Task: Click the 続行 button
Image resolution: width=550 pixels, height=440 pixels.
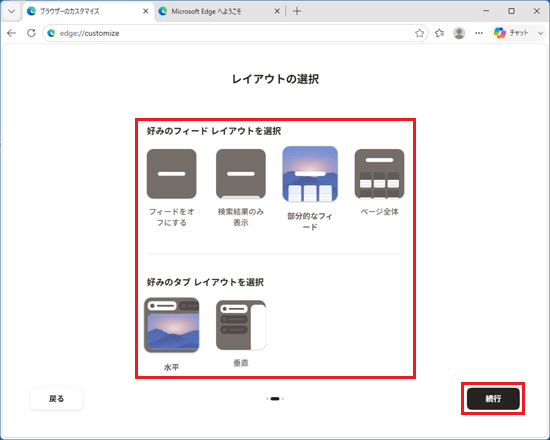Action: tap(493, 399)
